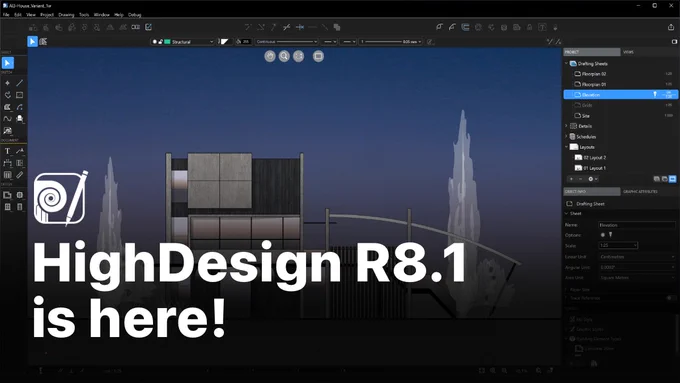Select the Wall tool
The image size is (680, 383).
7,195
